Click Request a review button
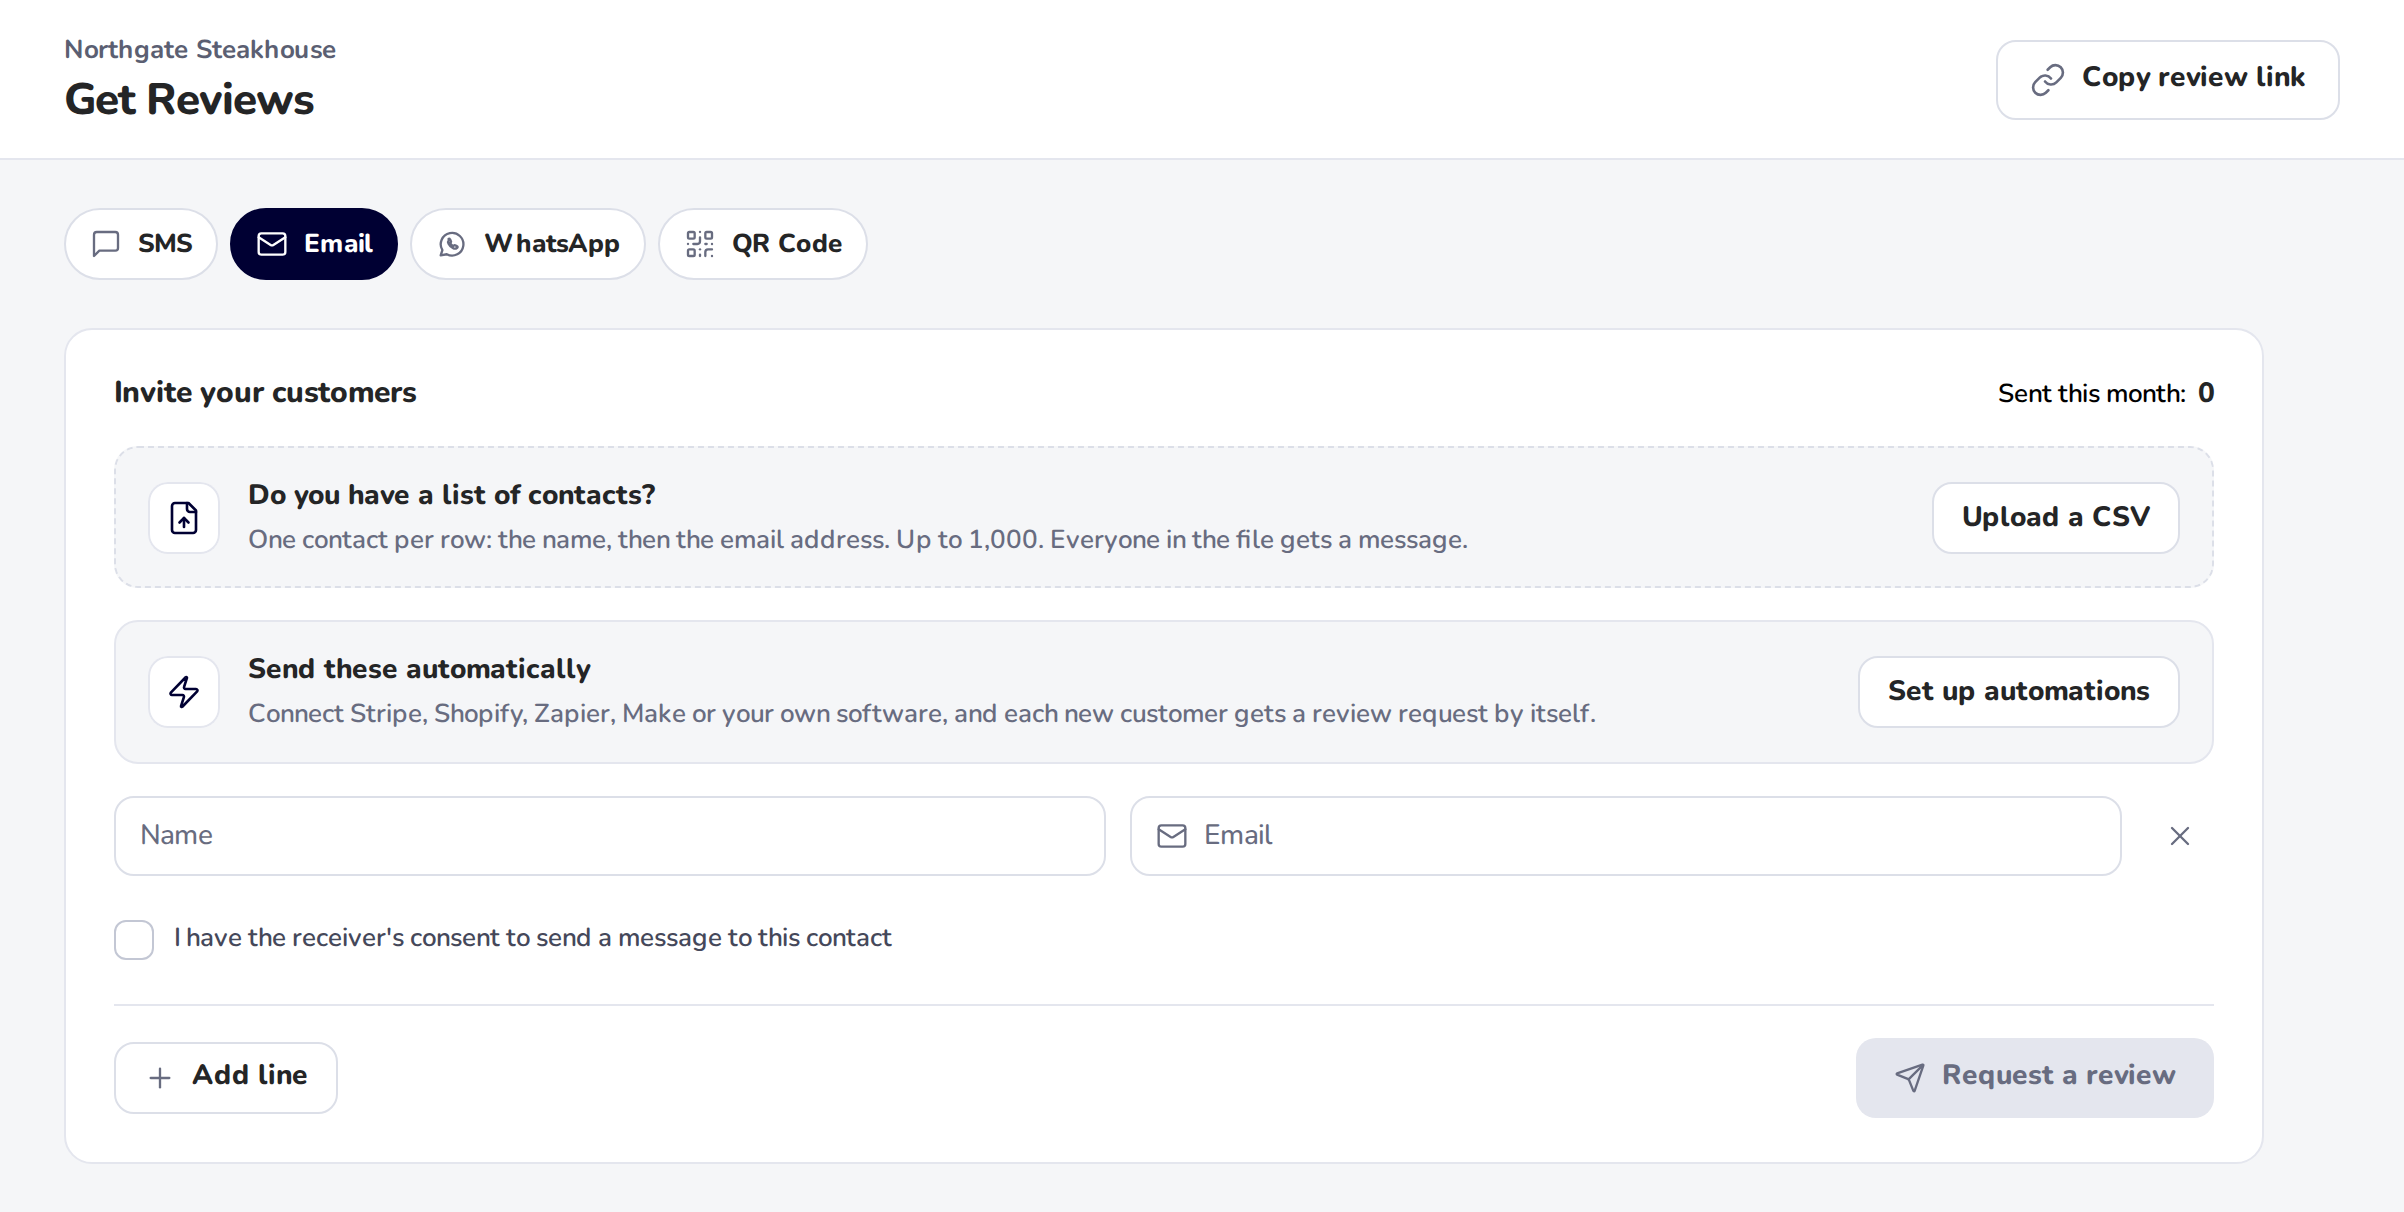 pos(2035,1077)
